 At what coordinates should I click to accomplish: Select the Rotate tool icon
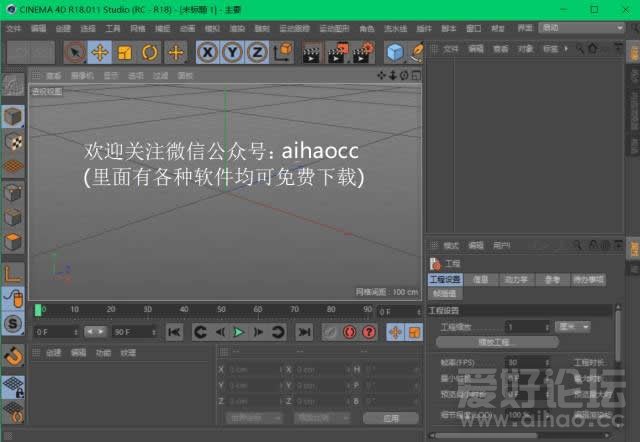(x=150, y=52)
